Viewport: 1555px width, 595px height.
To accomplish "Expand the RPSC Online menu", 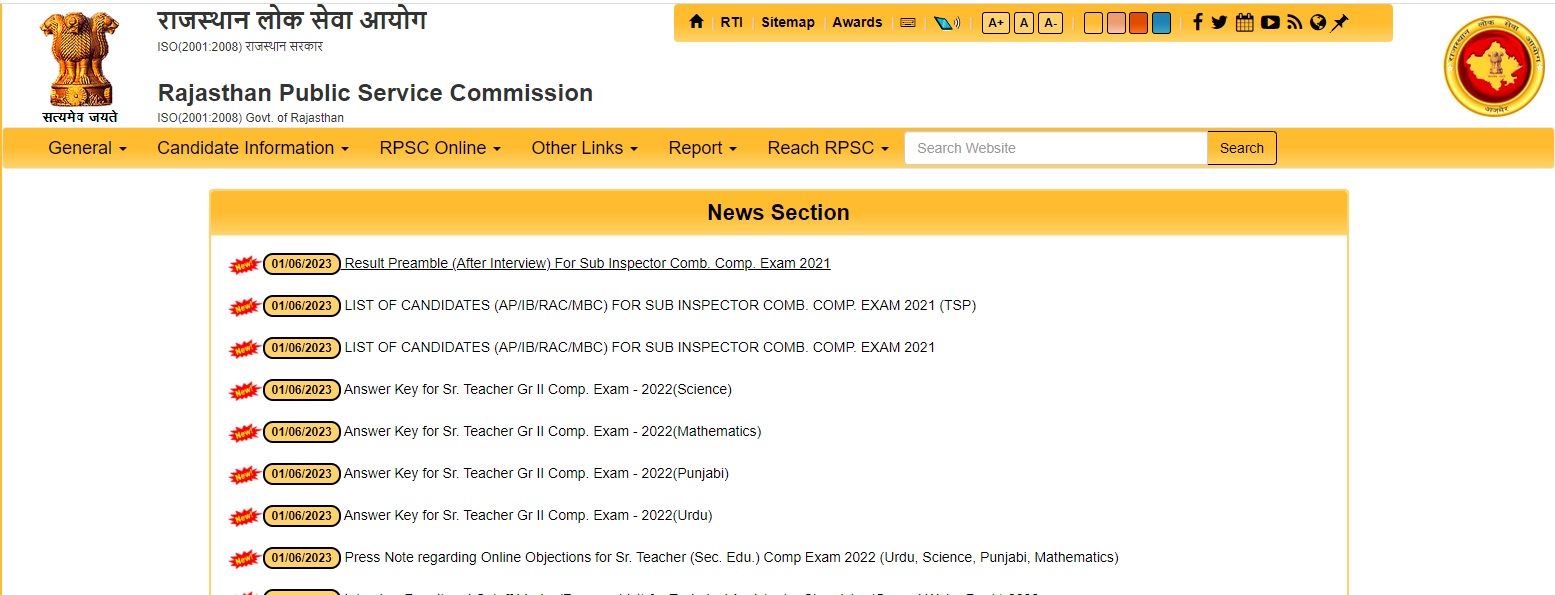I will click(440, 148).
